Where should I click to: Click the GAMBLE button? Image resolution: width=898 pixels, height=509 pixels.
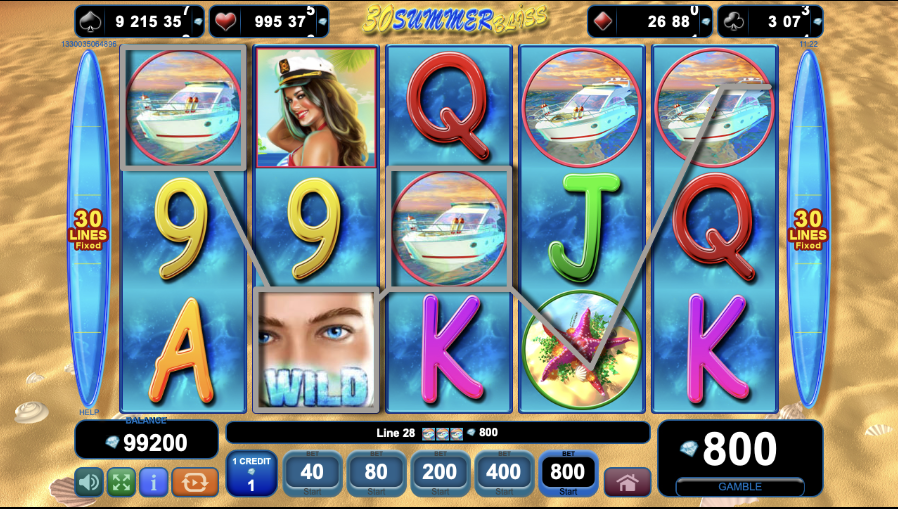(x=740, y=487)
